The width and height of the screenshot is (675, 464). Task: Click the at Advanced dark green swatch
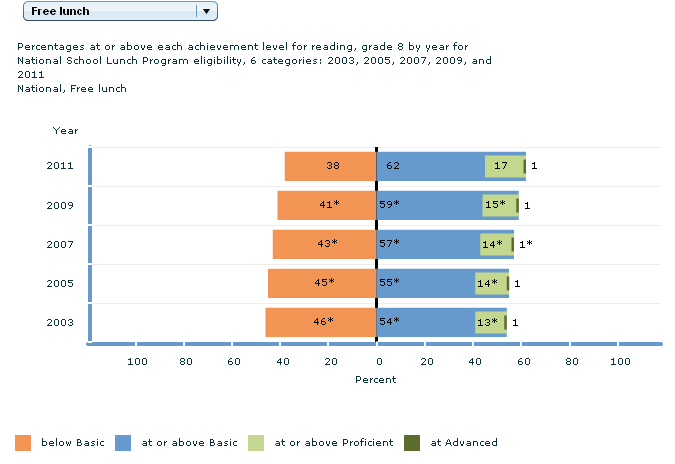[x=411, y=442]
